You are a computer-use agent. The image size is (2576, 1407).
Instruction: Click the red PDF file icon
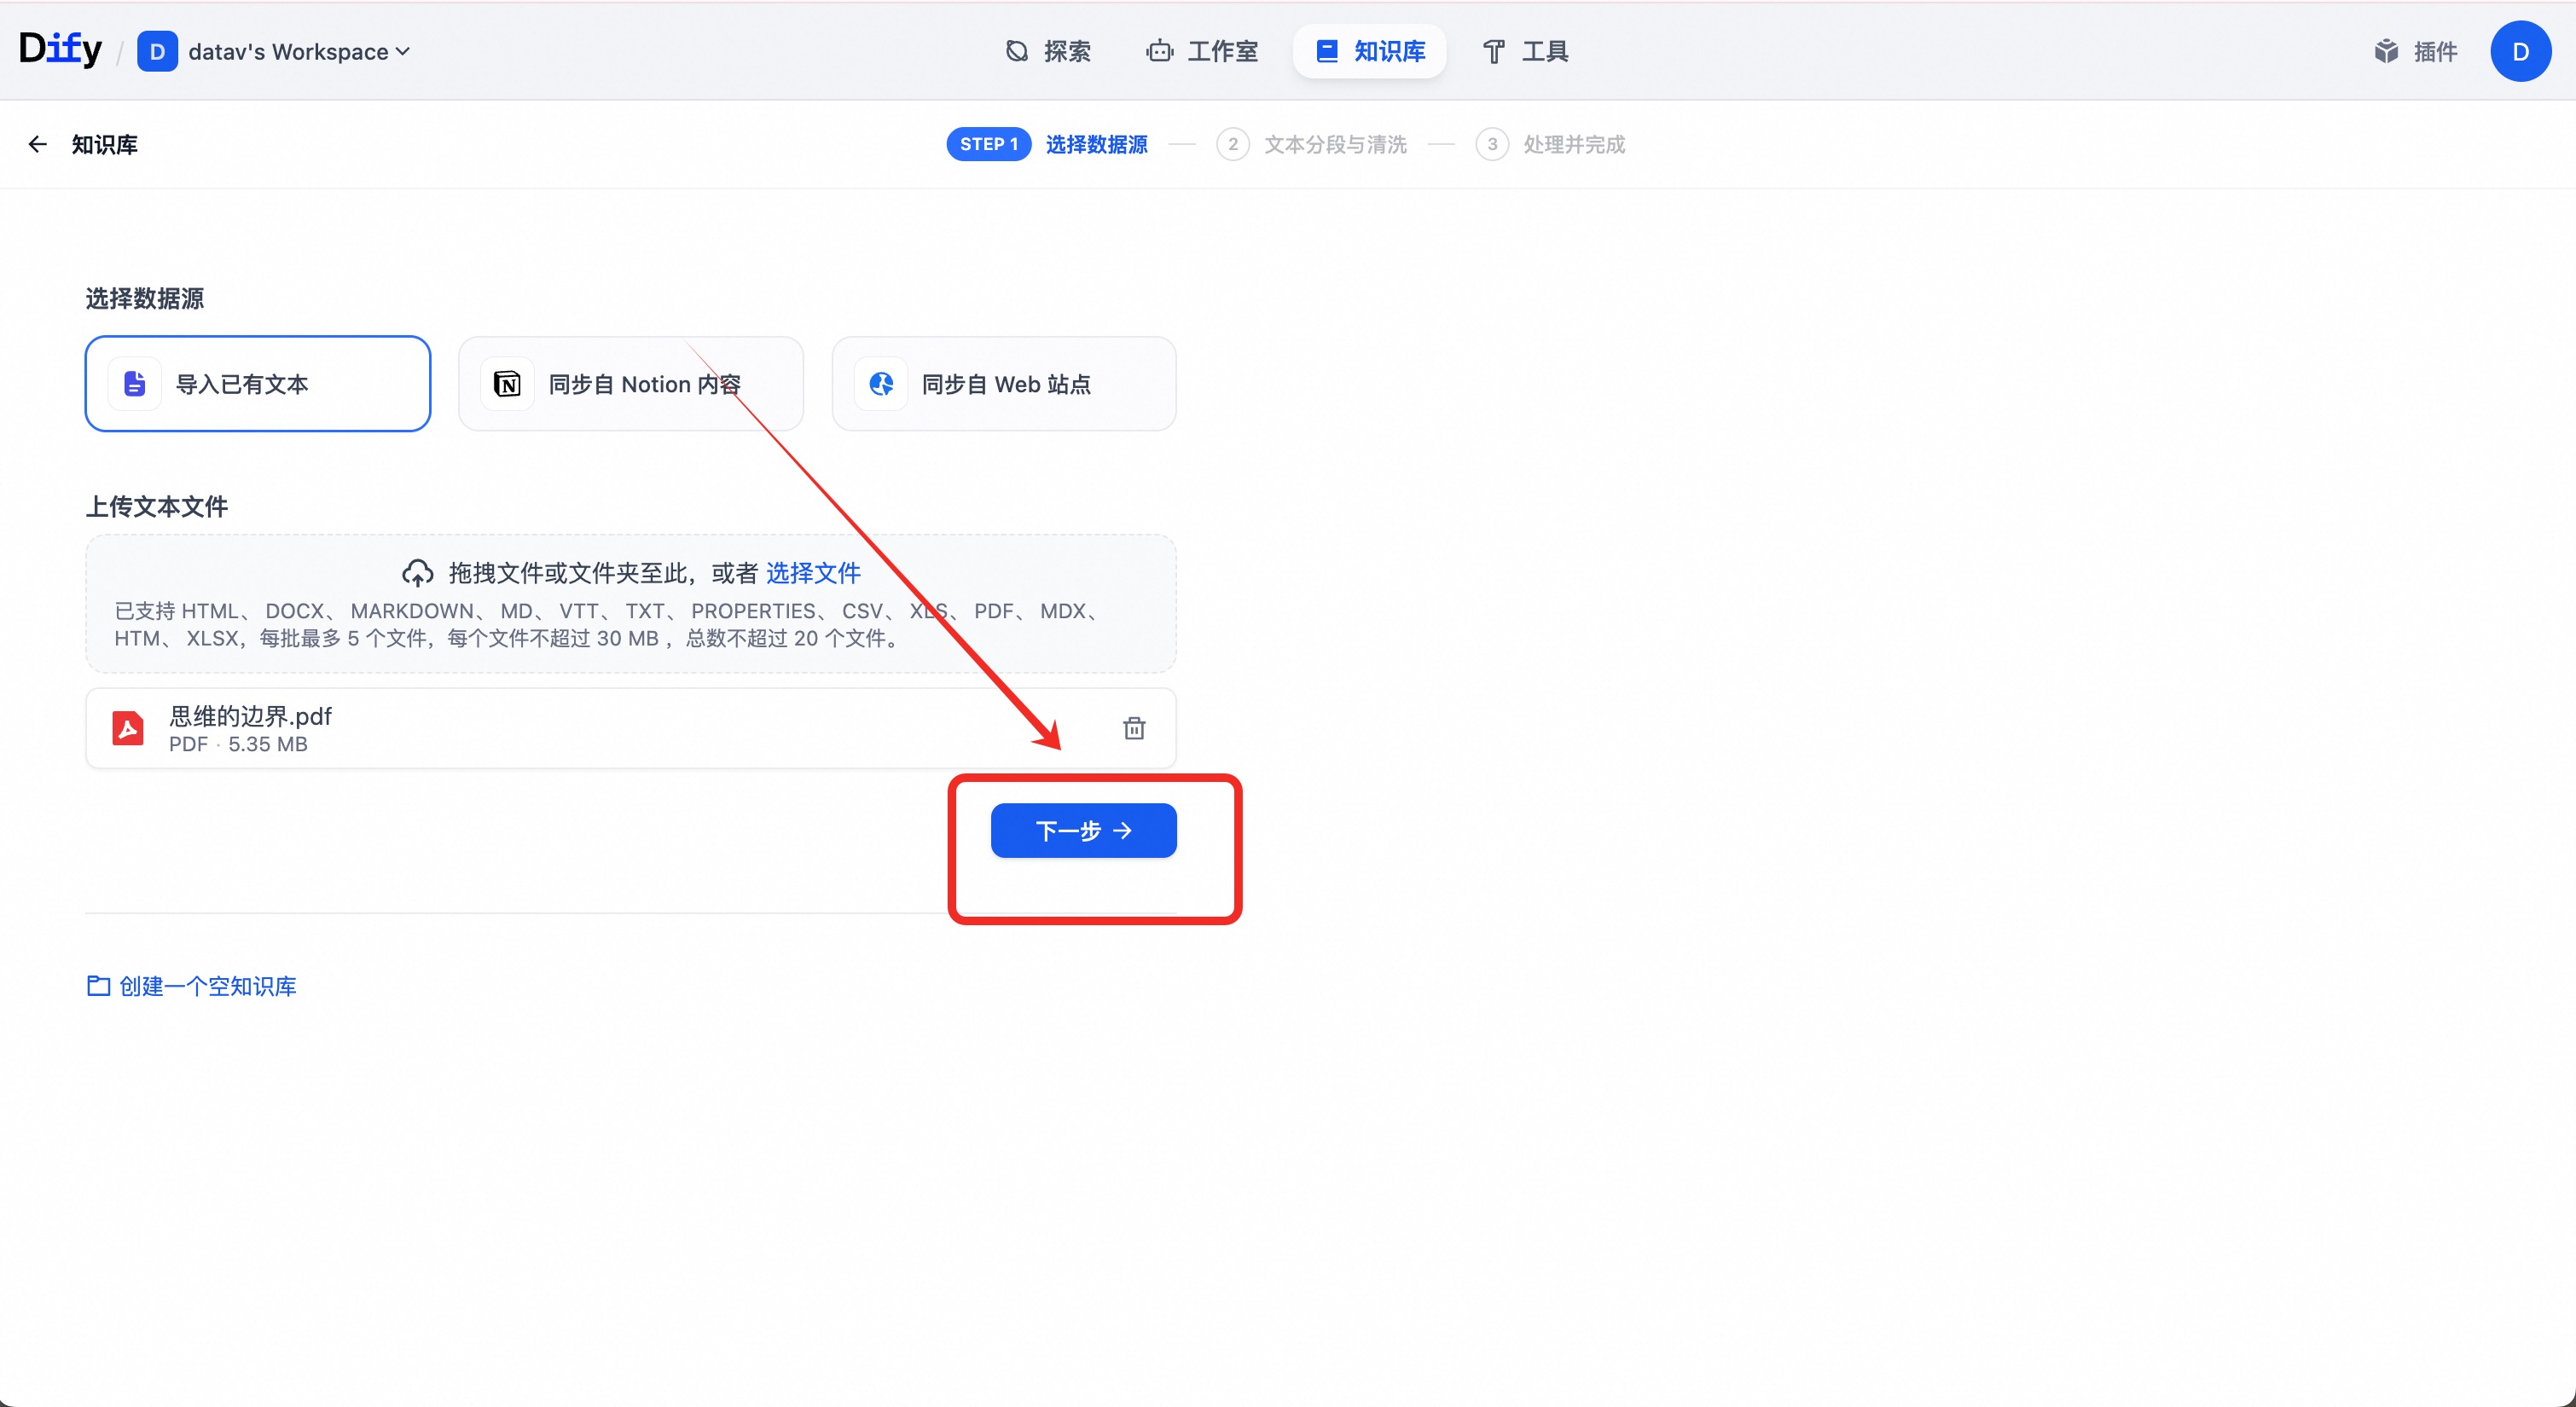pyautogui.click(x=127, y=728)
